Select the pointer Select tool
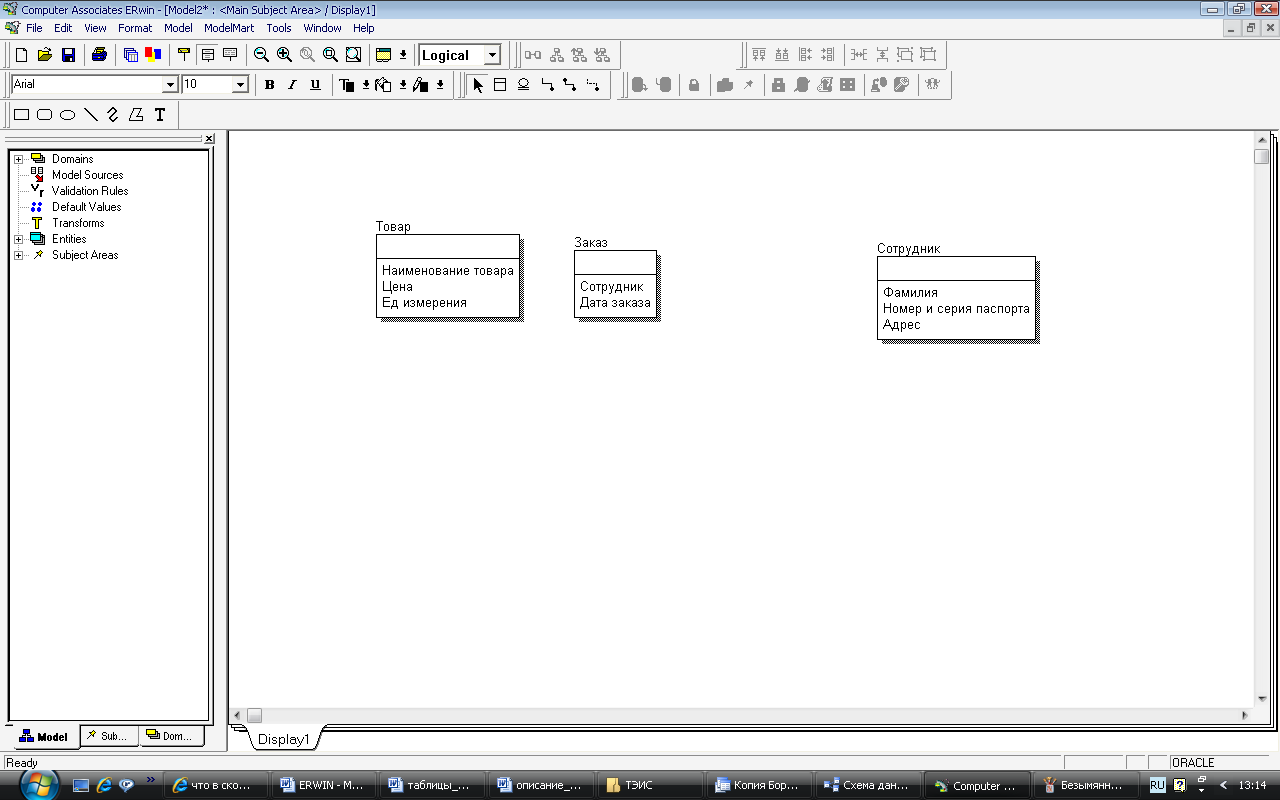The width and height of the screenshot is (1280, 800). point(478,85)
